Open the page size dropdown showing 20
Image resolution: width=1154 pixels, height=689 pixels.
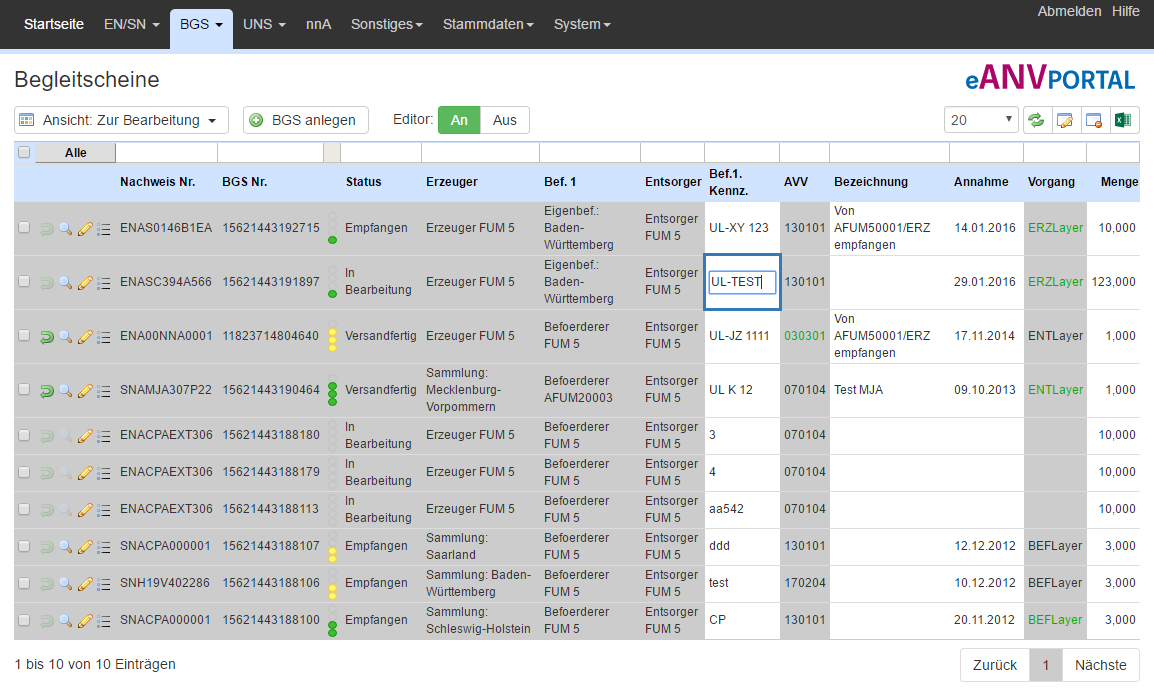point(981,120)
